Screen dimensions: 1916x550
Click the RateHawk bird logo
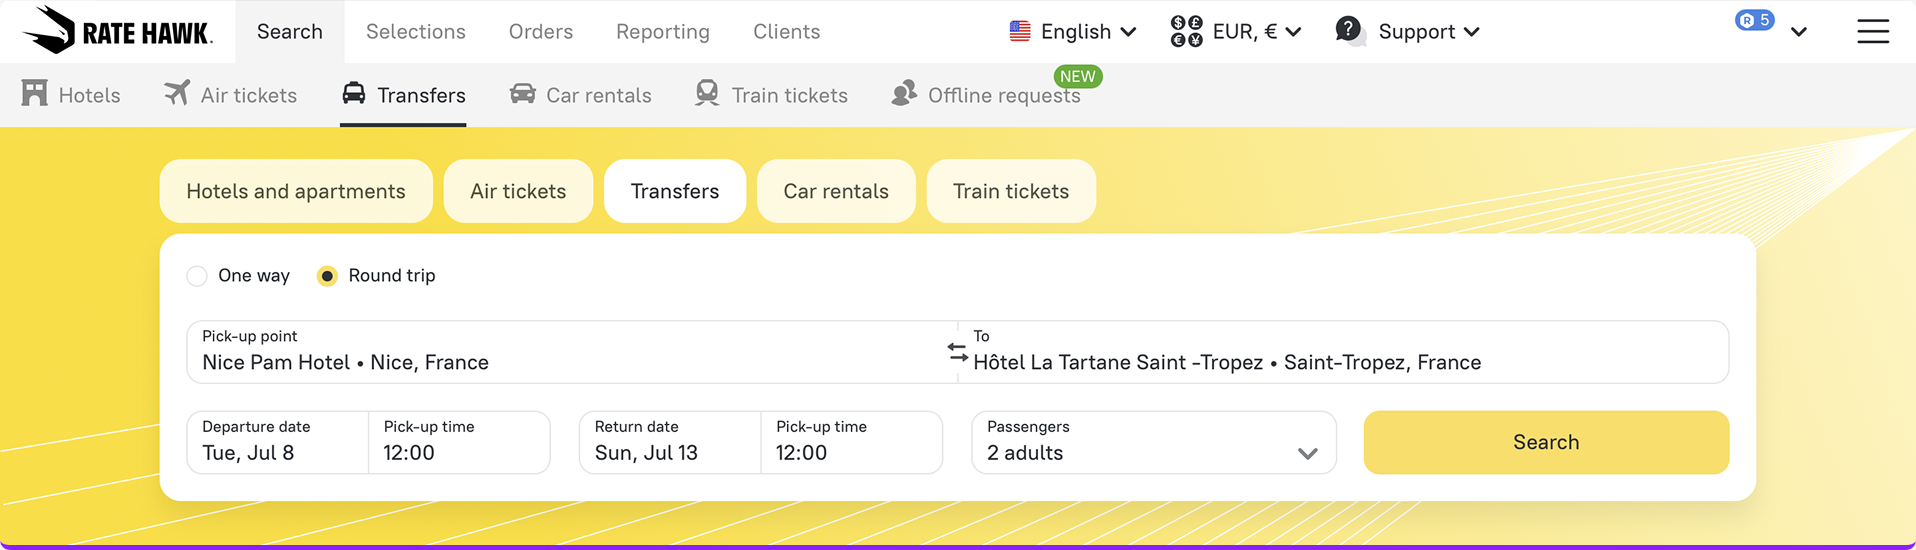(x=50, y=30)
